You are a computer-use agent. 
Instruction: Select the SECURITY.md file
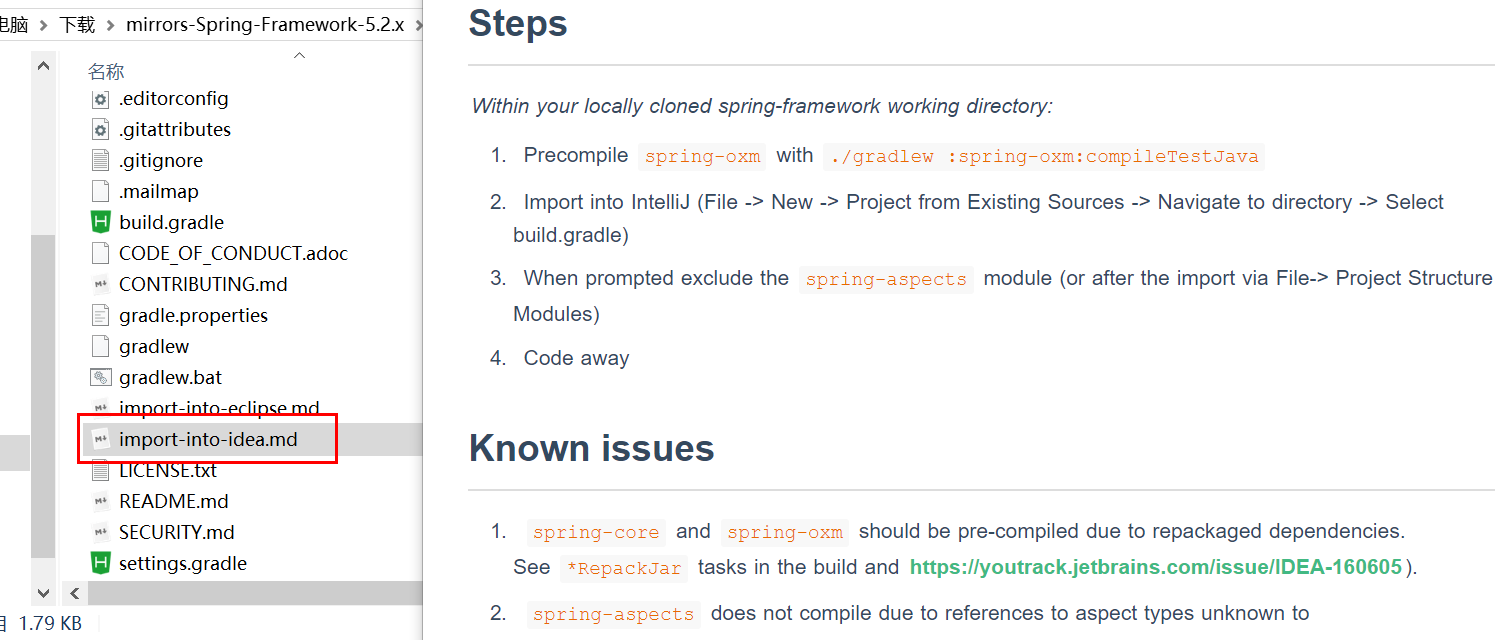pyautogui.click(x=176, y=532)
